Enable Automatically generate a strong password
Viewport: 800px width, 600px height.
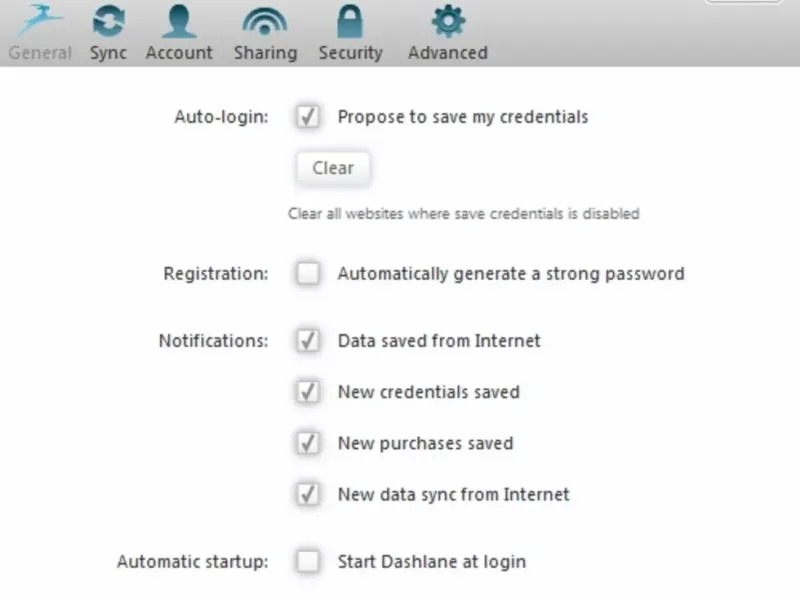tap(308, 273)
